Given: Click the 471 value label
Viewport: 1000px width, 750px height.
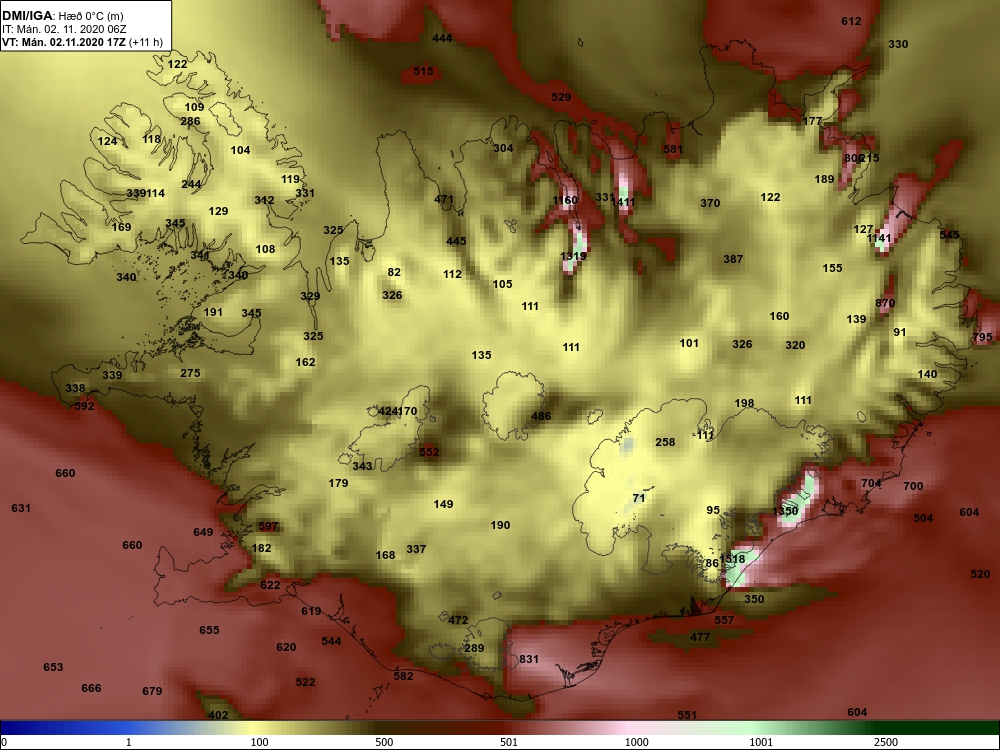Looking at the screenshot, I should tap(443, 199).
